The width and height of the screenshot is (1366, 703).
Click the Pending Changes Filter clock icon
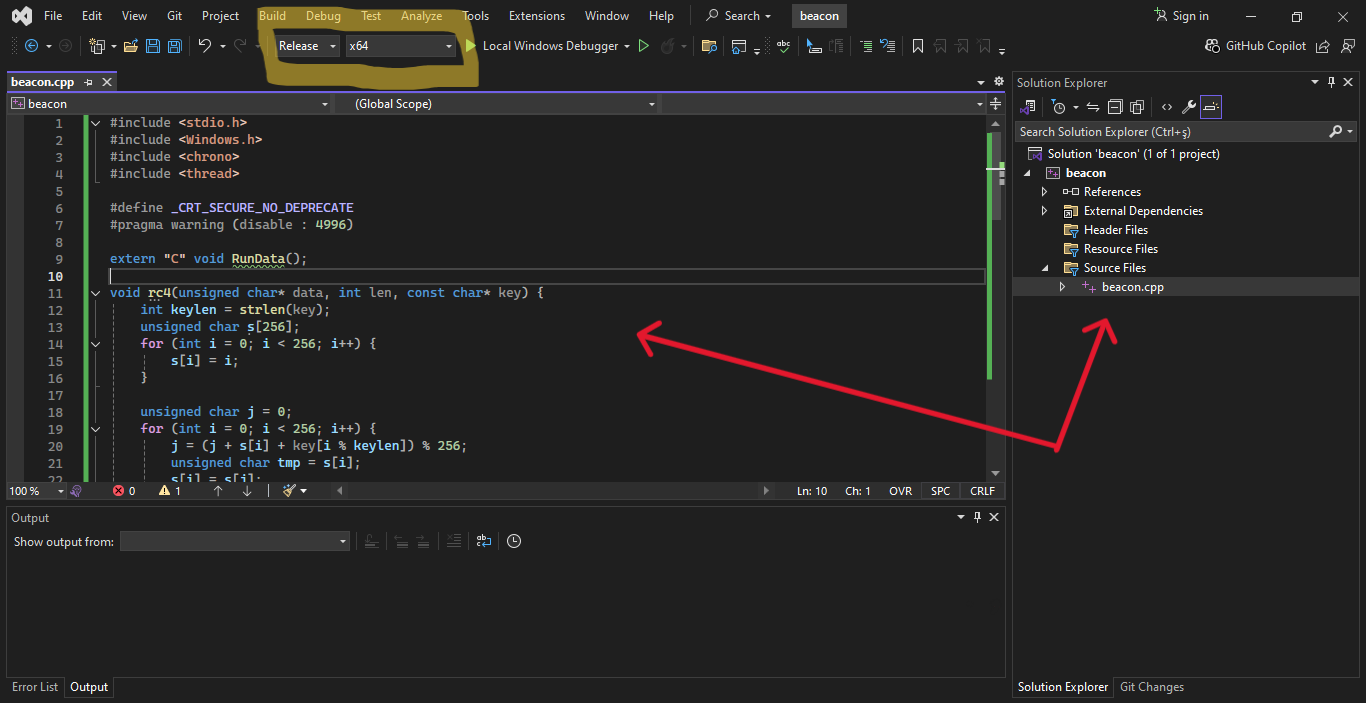1058,107
